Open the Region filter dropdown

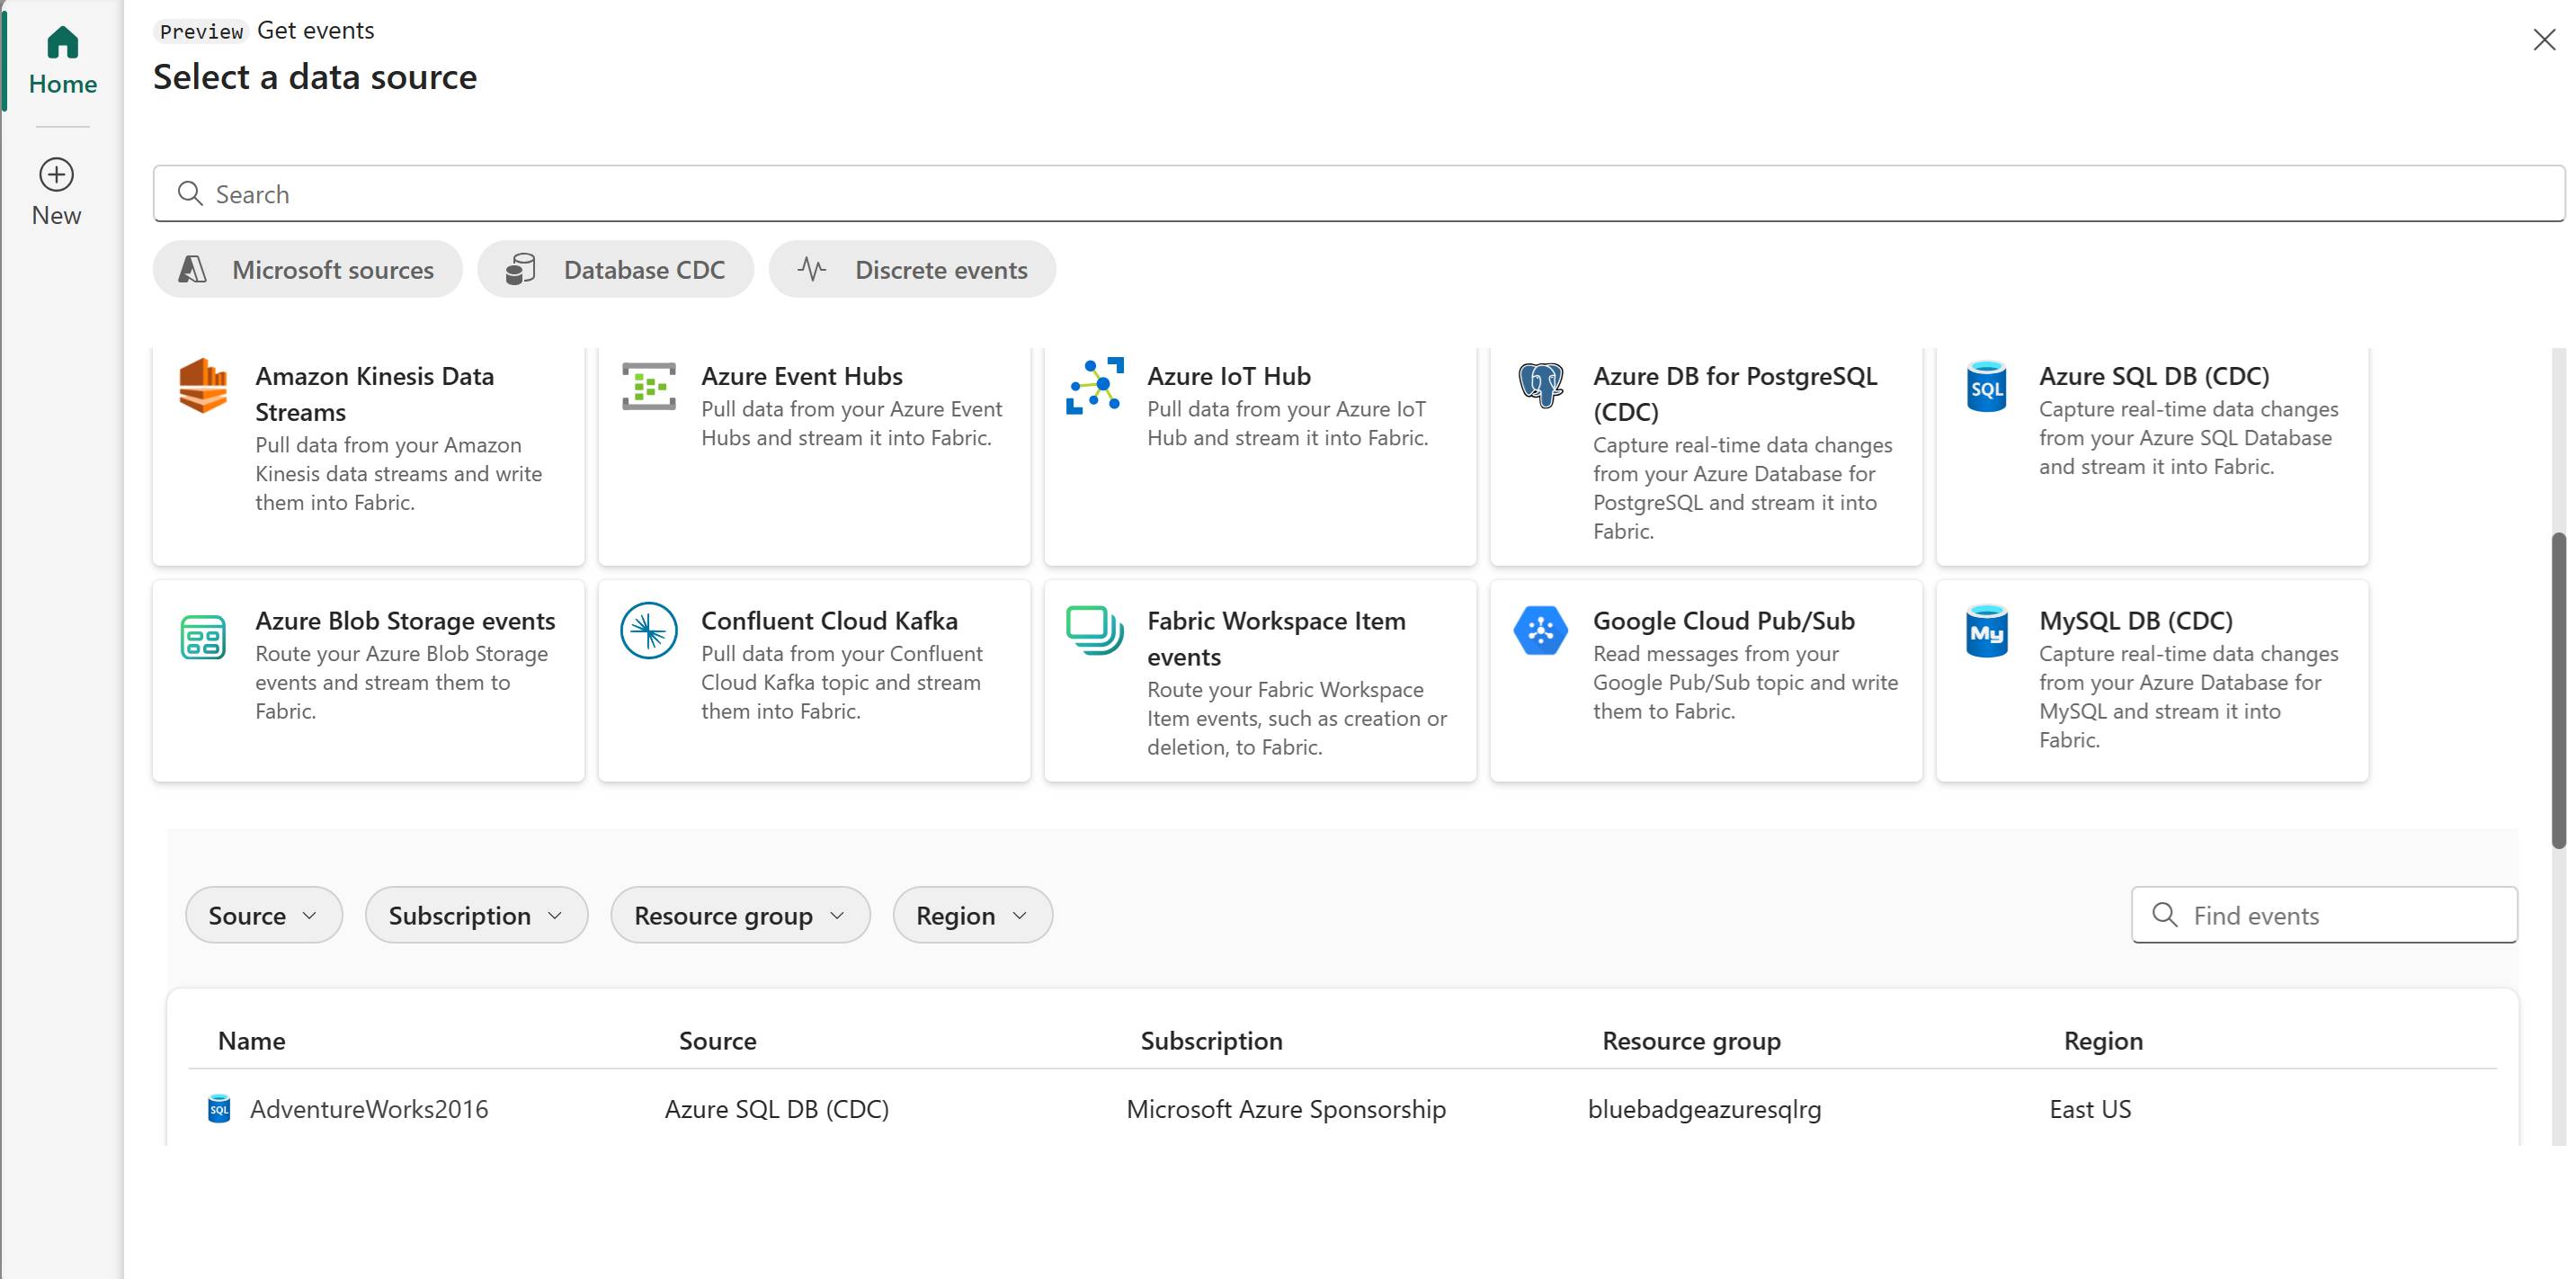(x=972, y=915)
